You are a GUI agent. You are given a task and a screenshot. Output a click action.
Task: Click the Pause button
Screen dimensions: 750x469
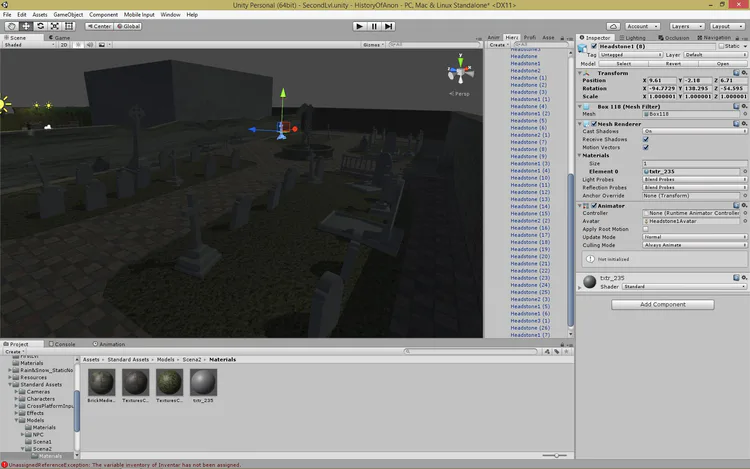point(374,26)
